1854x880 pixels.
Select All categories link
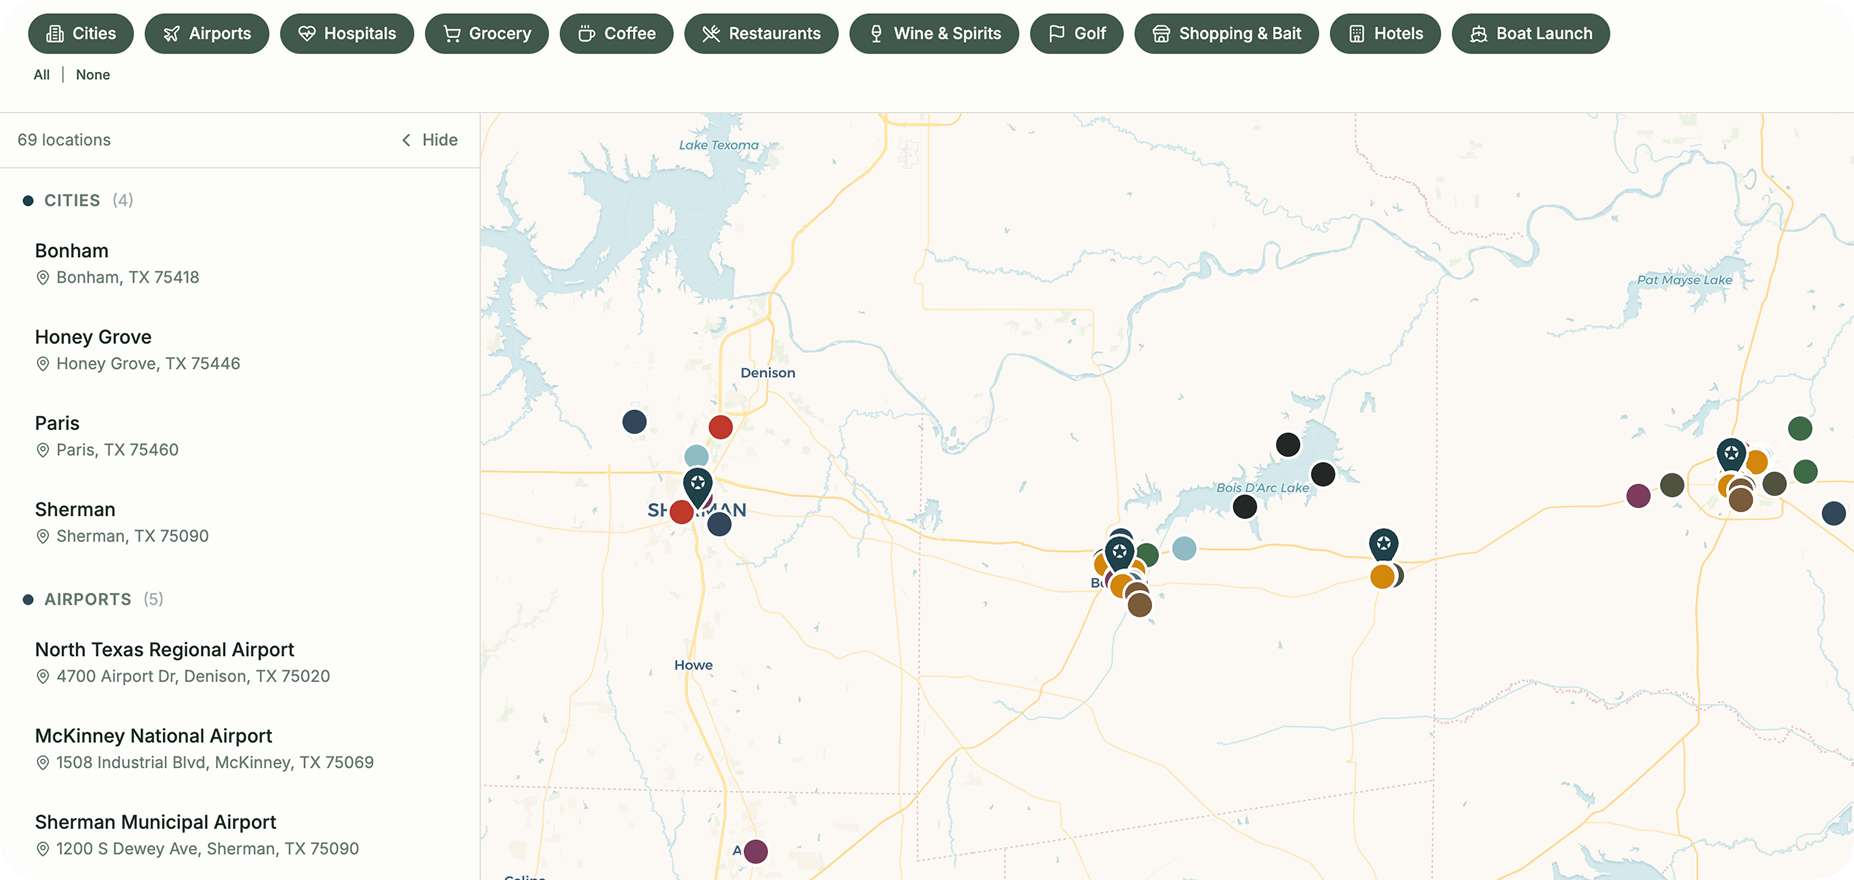click(41, 75)
